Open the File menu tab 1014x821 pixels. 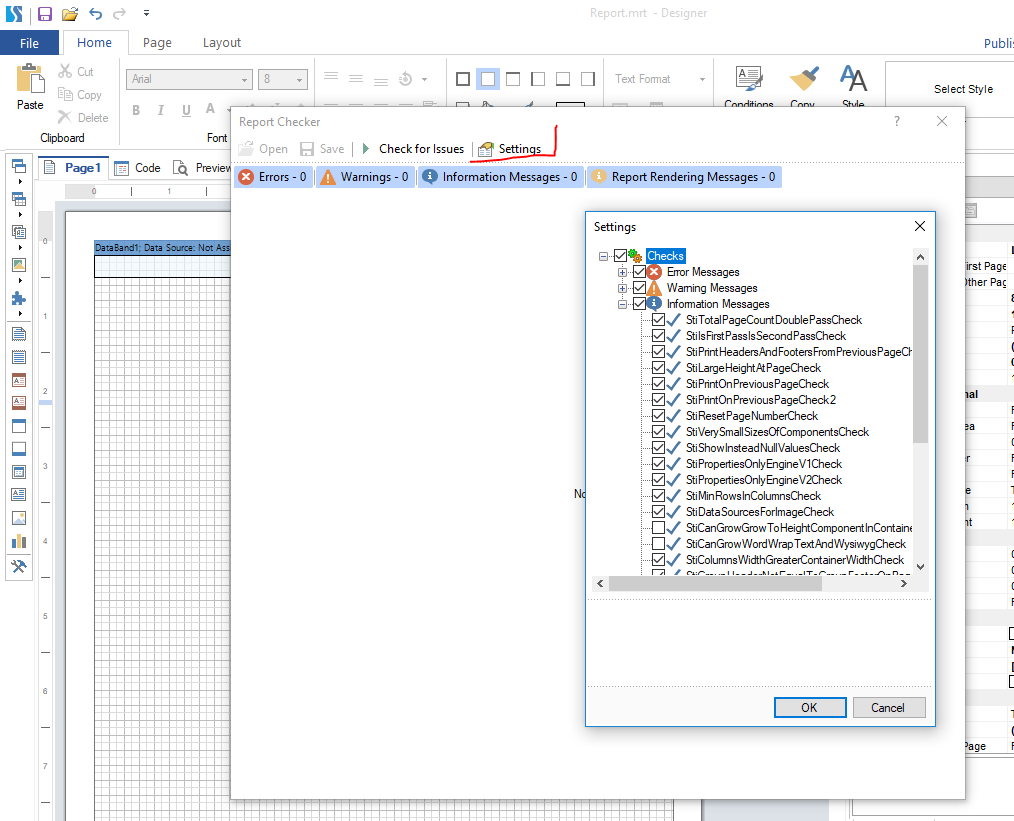click(29, 43)
